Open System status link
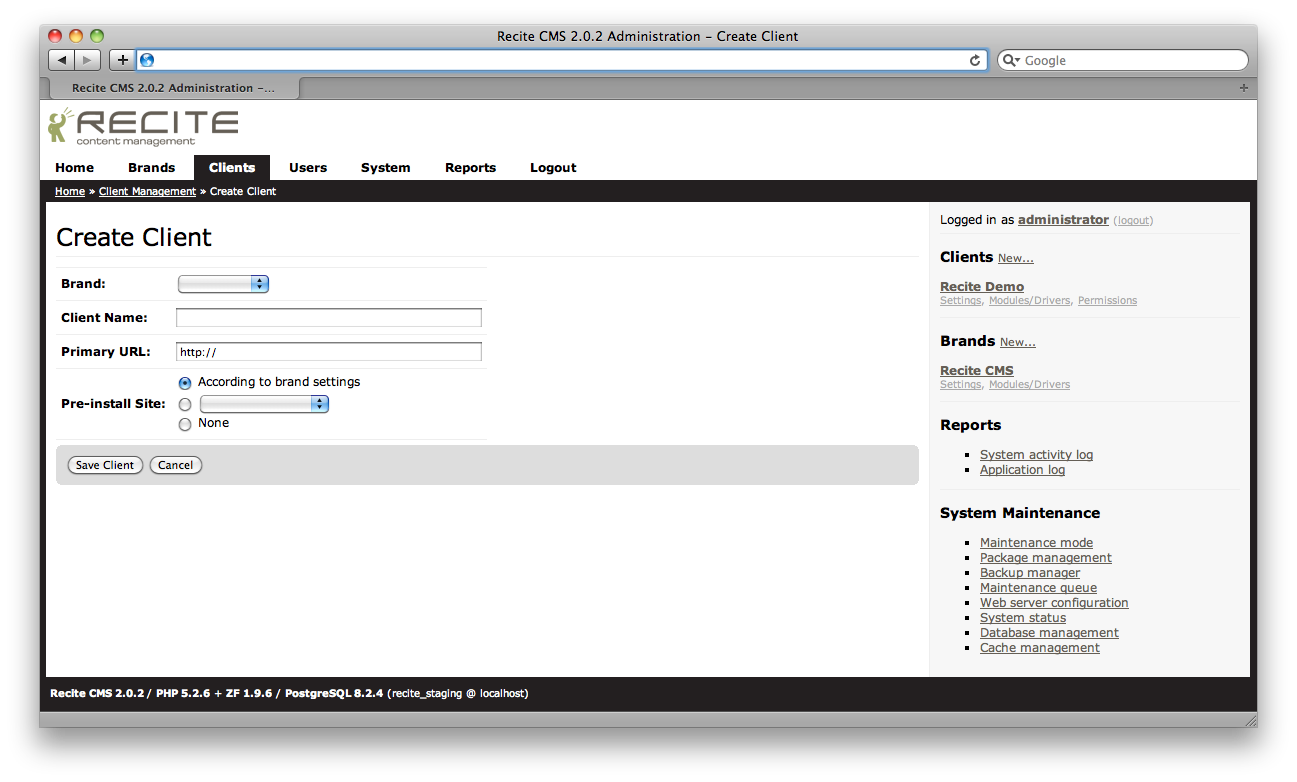 pyautogui.click(x=1023, y=618)
